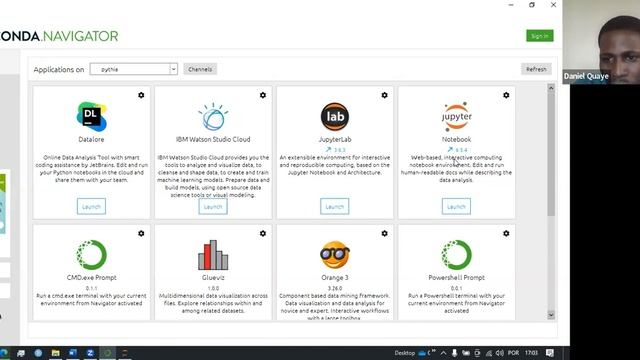The width and height of the screenshot is (640, 360).
Task: Click the Glueviz bar-chart icon
Action: (213, 255)
